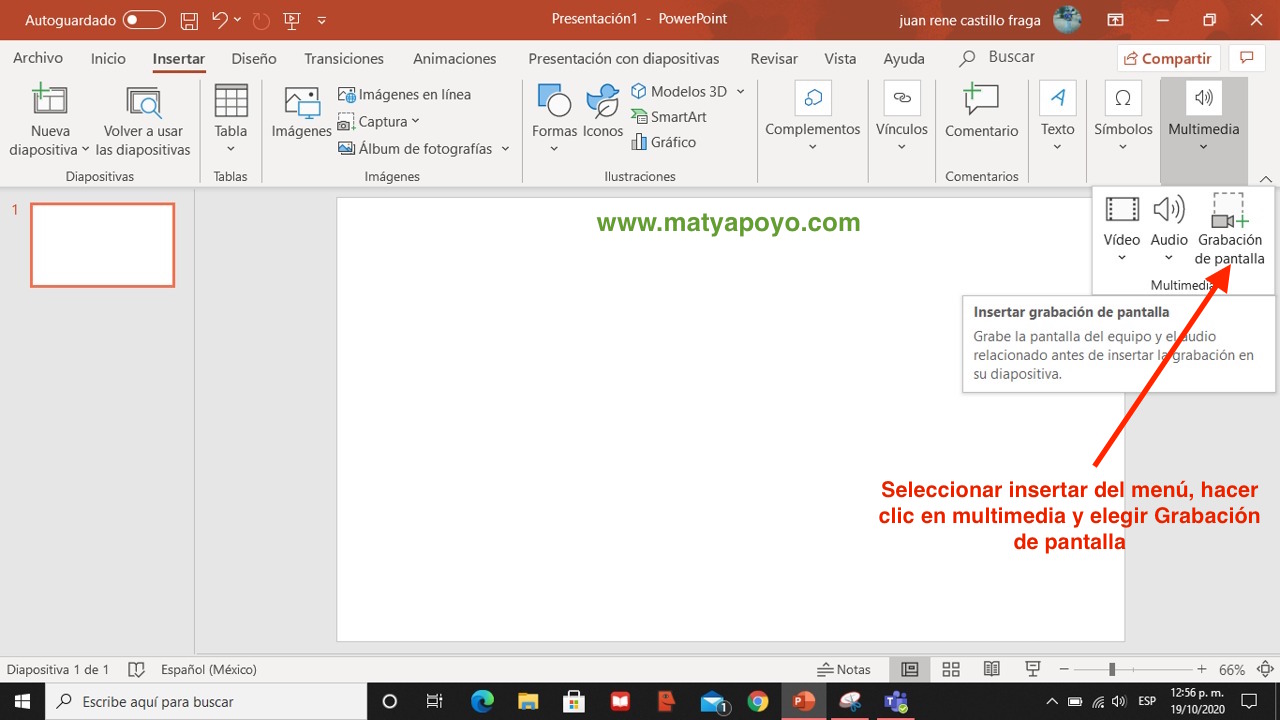The image size is (1280, 720).
Task: Open Presentación con diapositivas tab
Action: tap(624, 58)
